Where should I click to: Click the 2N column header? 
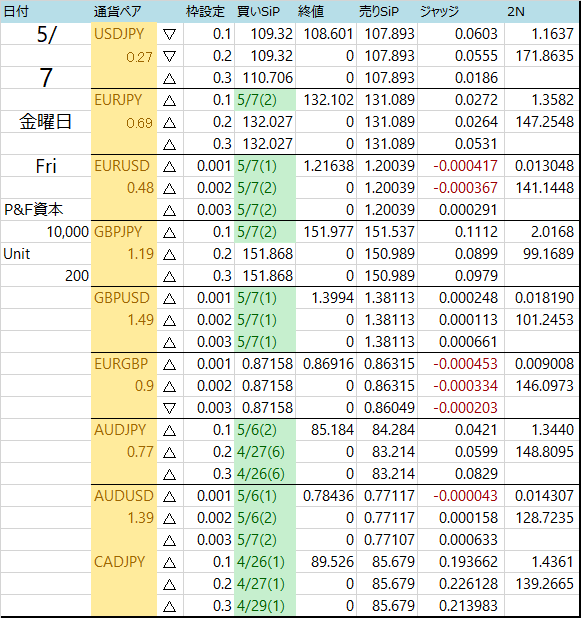pos(516,11)
